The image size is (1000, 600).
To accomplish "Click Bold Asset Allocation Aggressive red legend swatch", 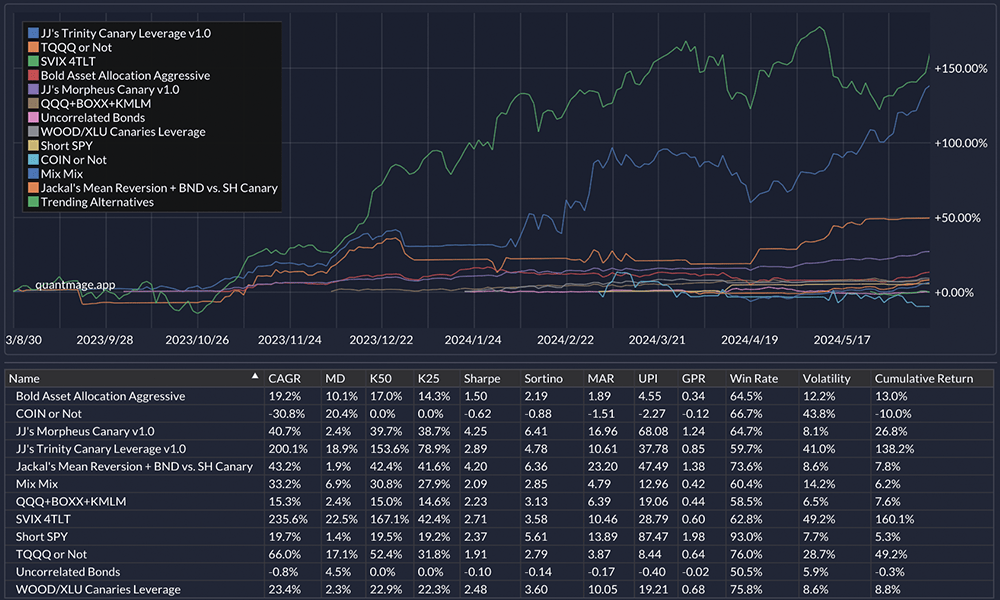I will click(x=33, y=75).
